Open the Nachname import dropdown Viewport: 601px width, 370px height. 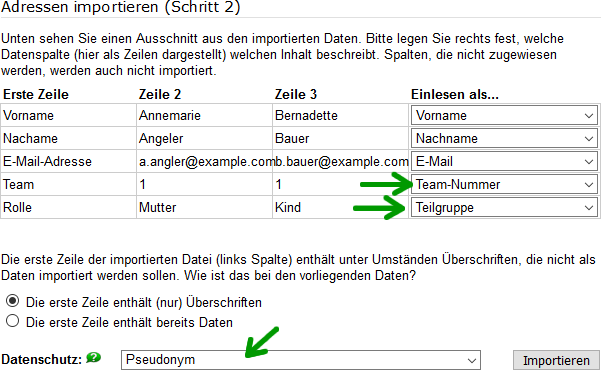[504, 138]
